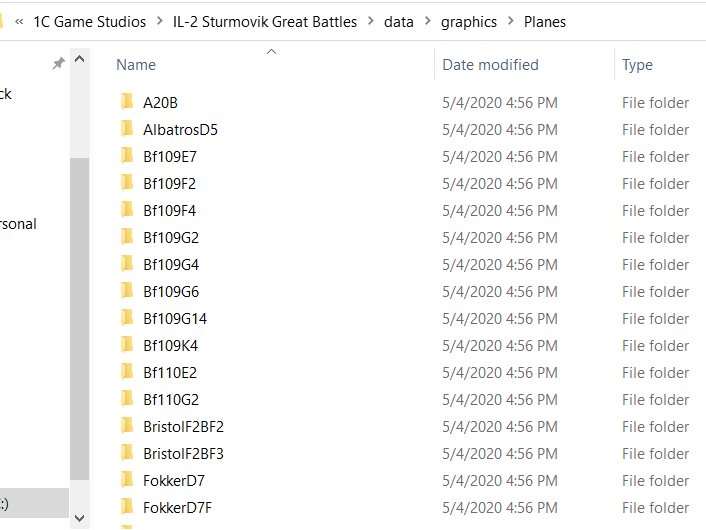706x530 pixels.
Task: Select the AlbatrosD5 folder name
Action: click(x=180, y=130)
